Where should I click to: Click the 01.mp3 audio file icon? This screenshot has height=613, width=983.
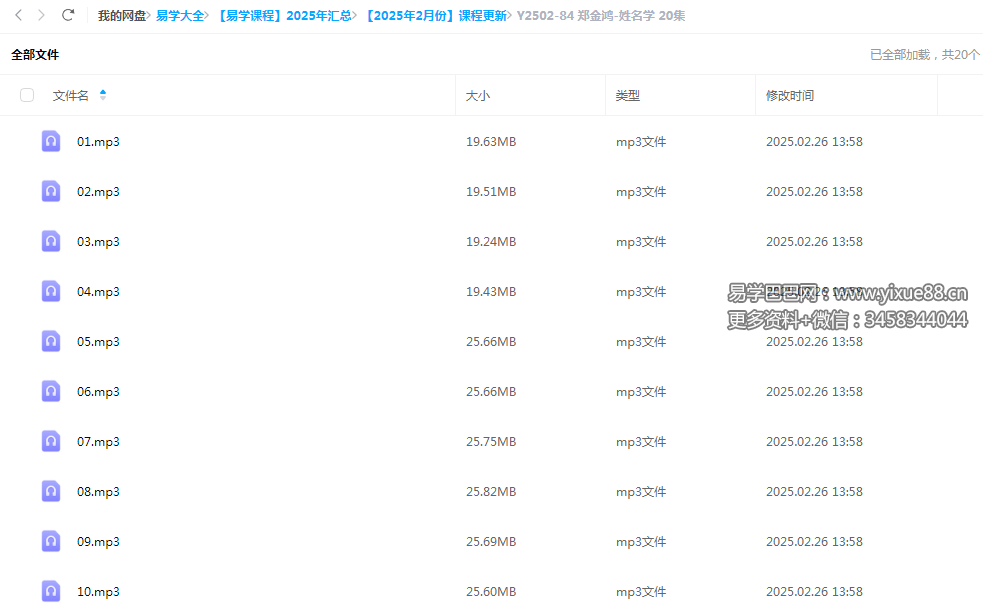[51, 141]
